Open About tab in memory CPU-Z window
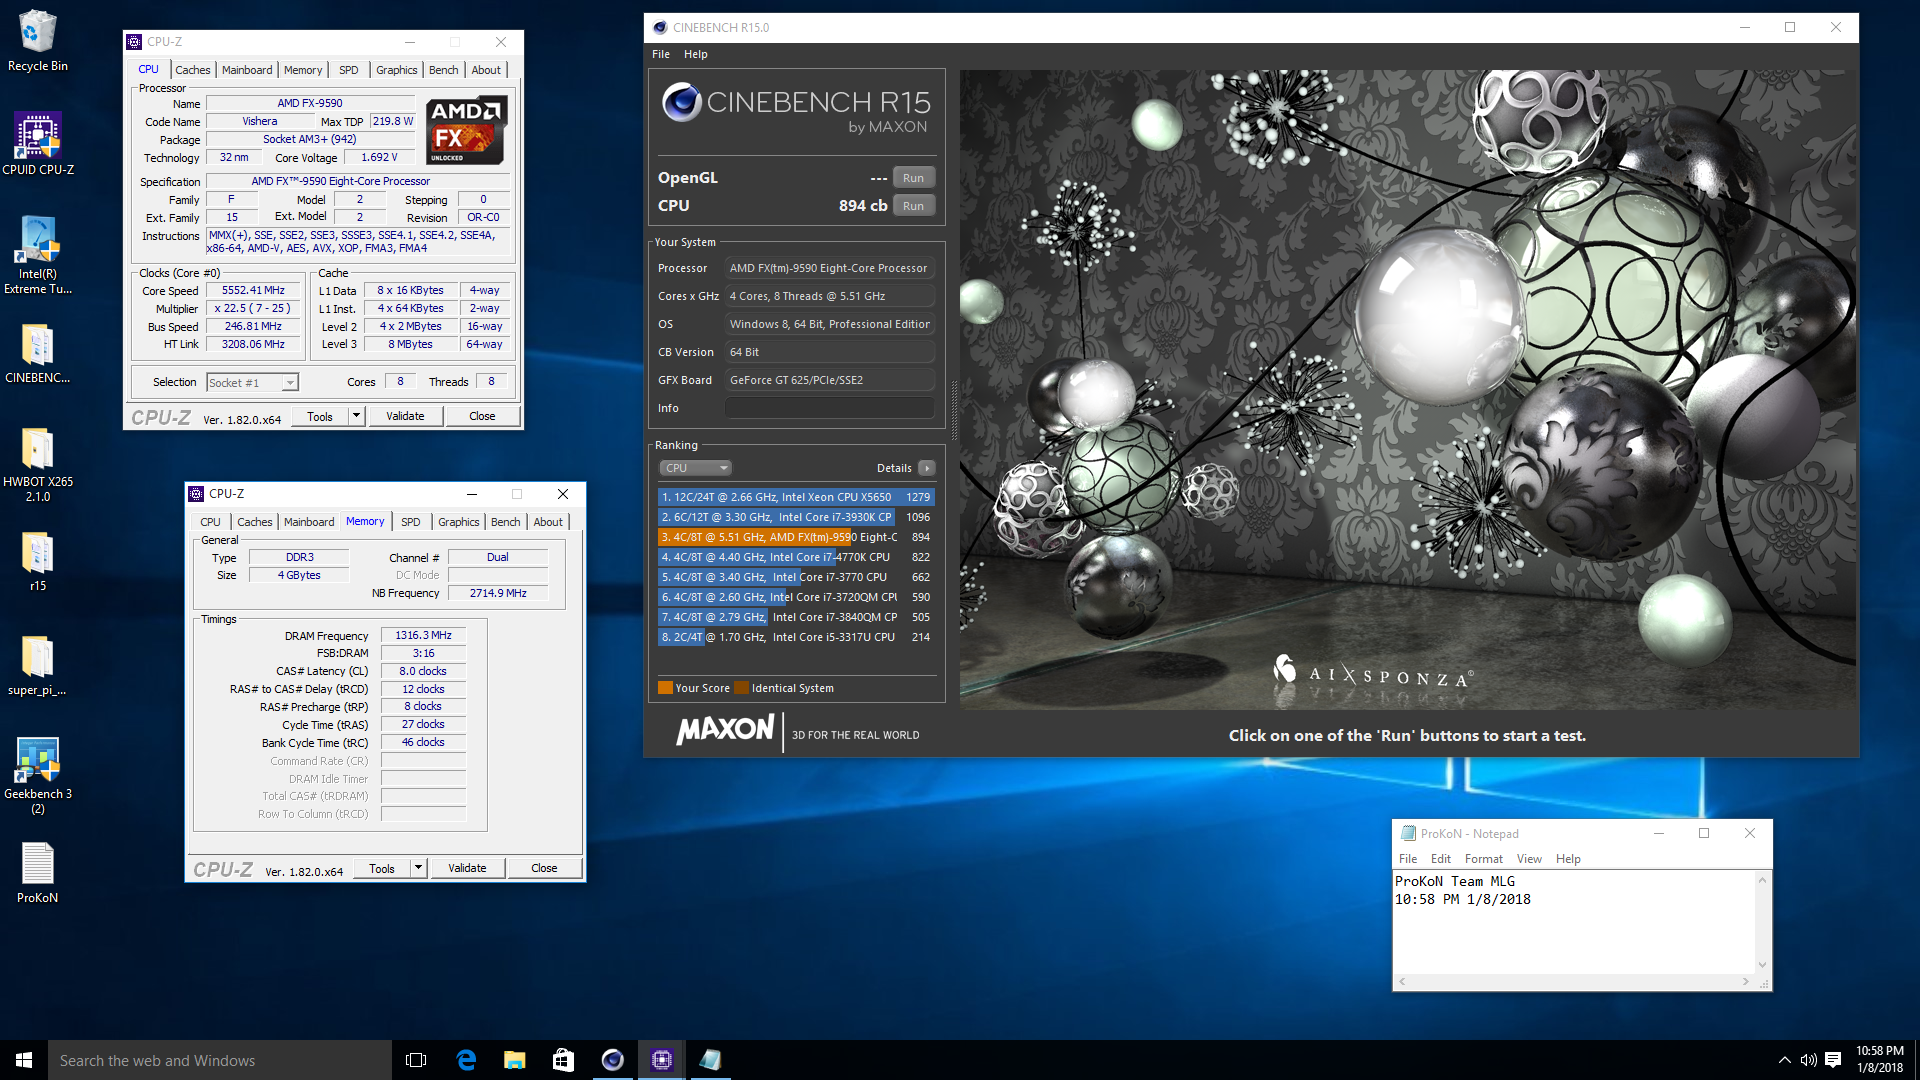 548,522
